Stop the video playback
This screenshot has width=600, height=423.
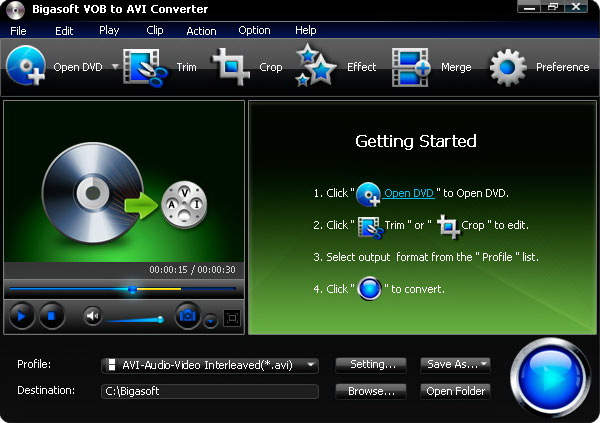tap(52, 316)
